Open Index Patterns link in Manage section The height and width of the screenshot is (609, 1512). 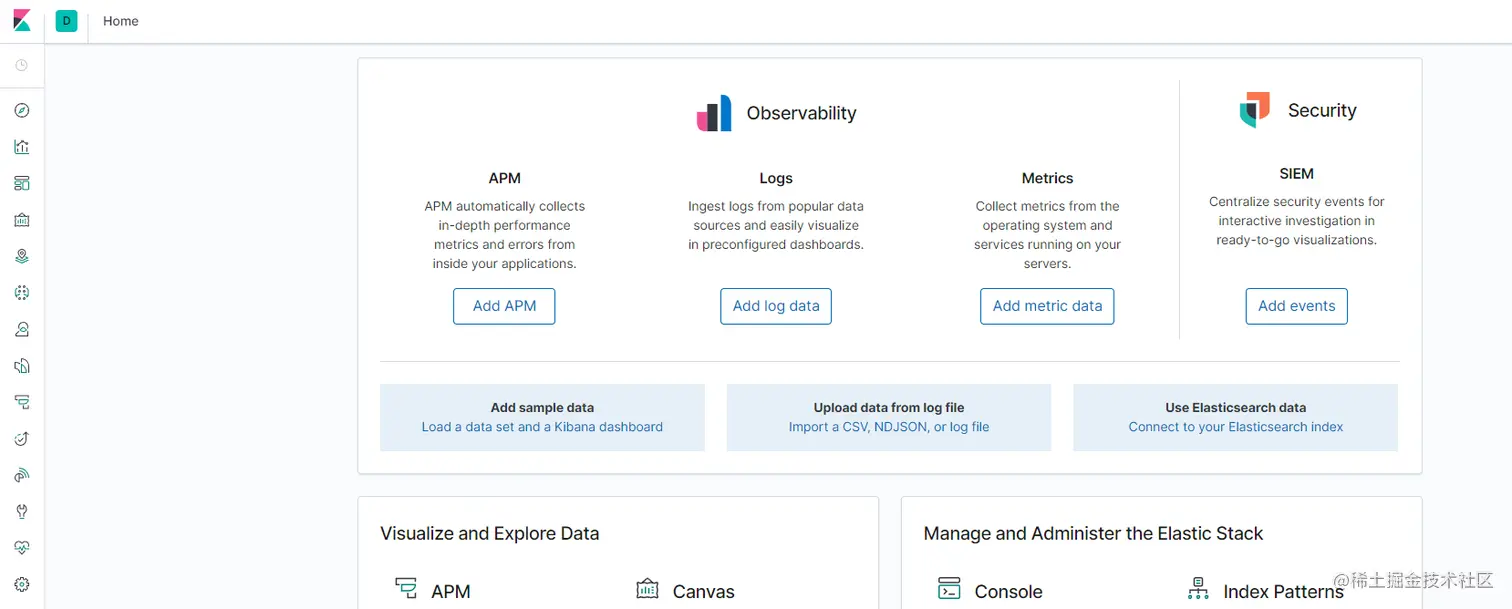(x=1284, y=591)
